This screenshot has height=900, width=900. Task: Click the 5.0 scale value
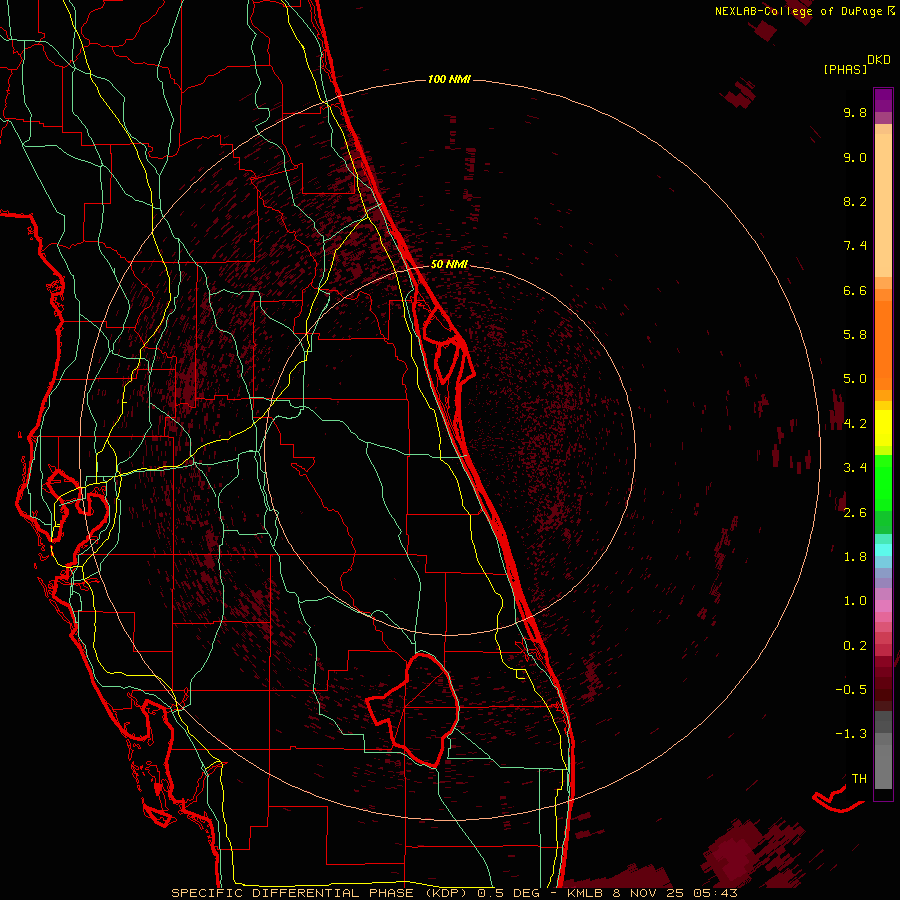pyautogui.click(x=855, y=379)
